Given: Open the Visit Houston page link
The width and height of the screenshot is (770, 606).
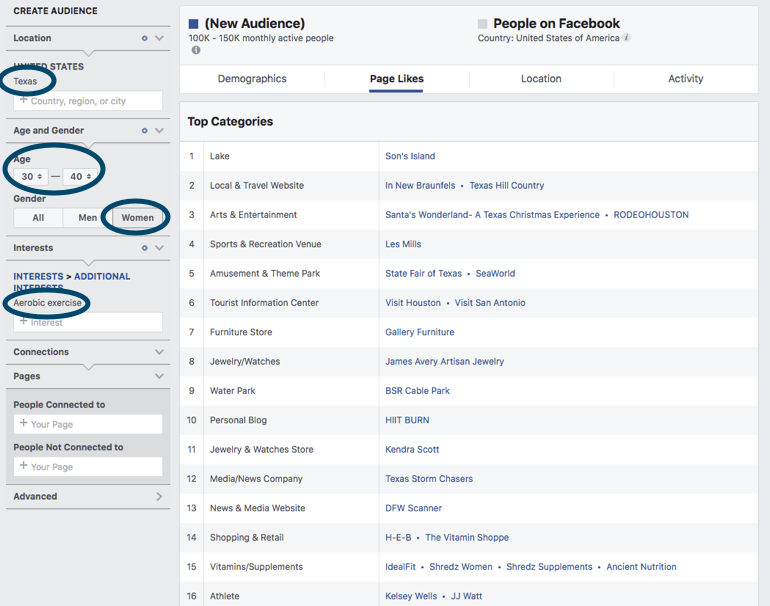Looking at the screenshot, I should click(x=413, y=303).
